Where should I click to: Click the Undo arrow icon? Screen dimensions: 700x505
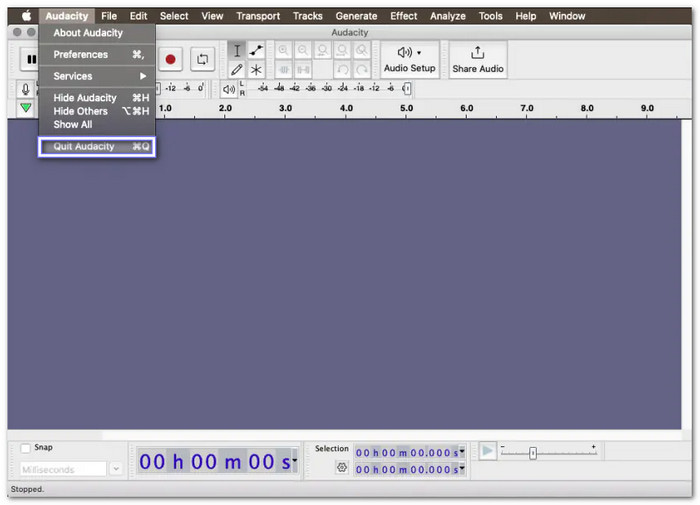[x=342, y=70]
